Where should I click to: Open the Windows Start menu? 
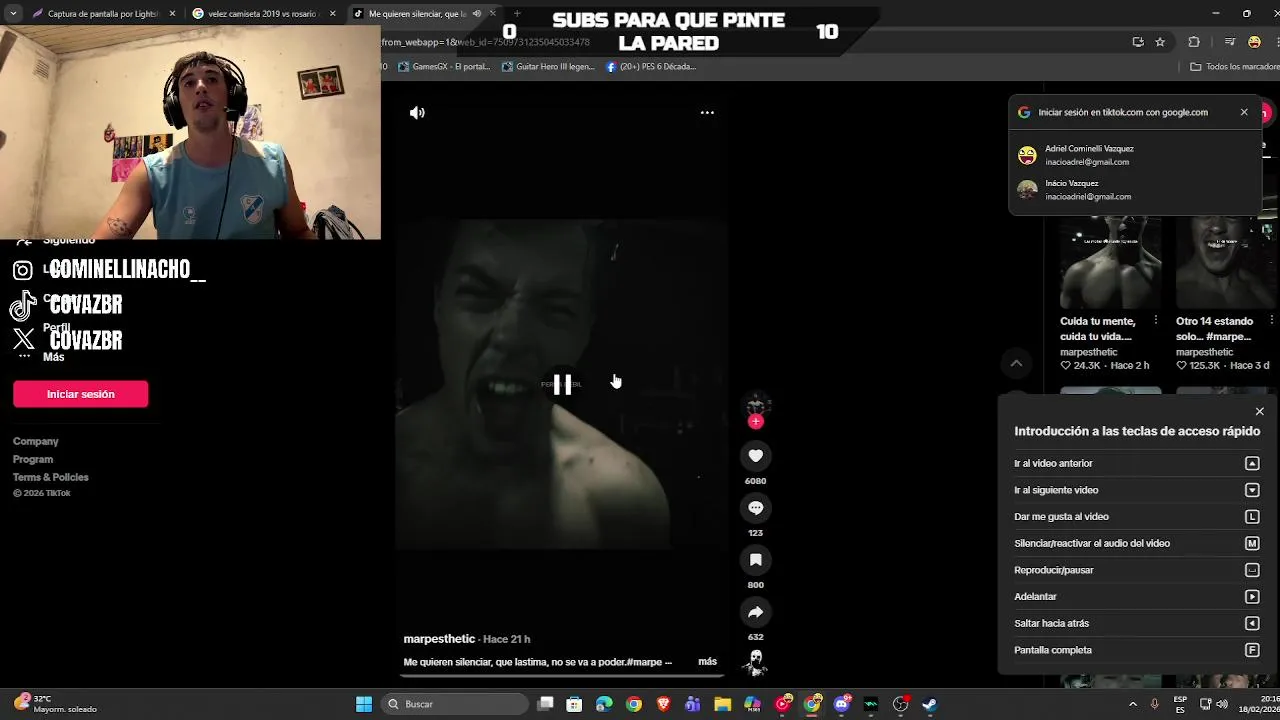click(x=364, y=704)
